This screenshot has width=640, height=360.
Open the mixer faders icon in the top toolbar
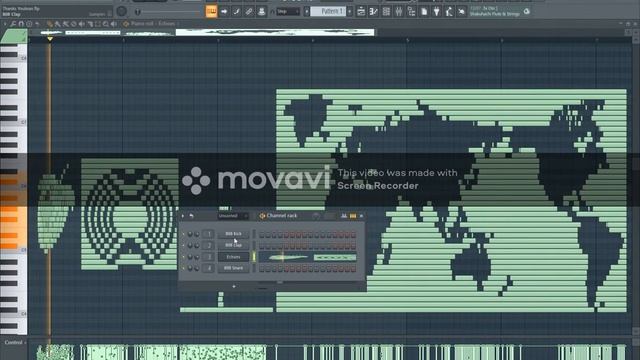tap(399, 12)
